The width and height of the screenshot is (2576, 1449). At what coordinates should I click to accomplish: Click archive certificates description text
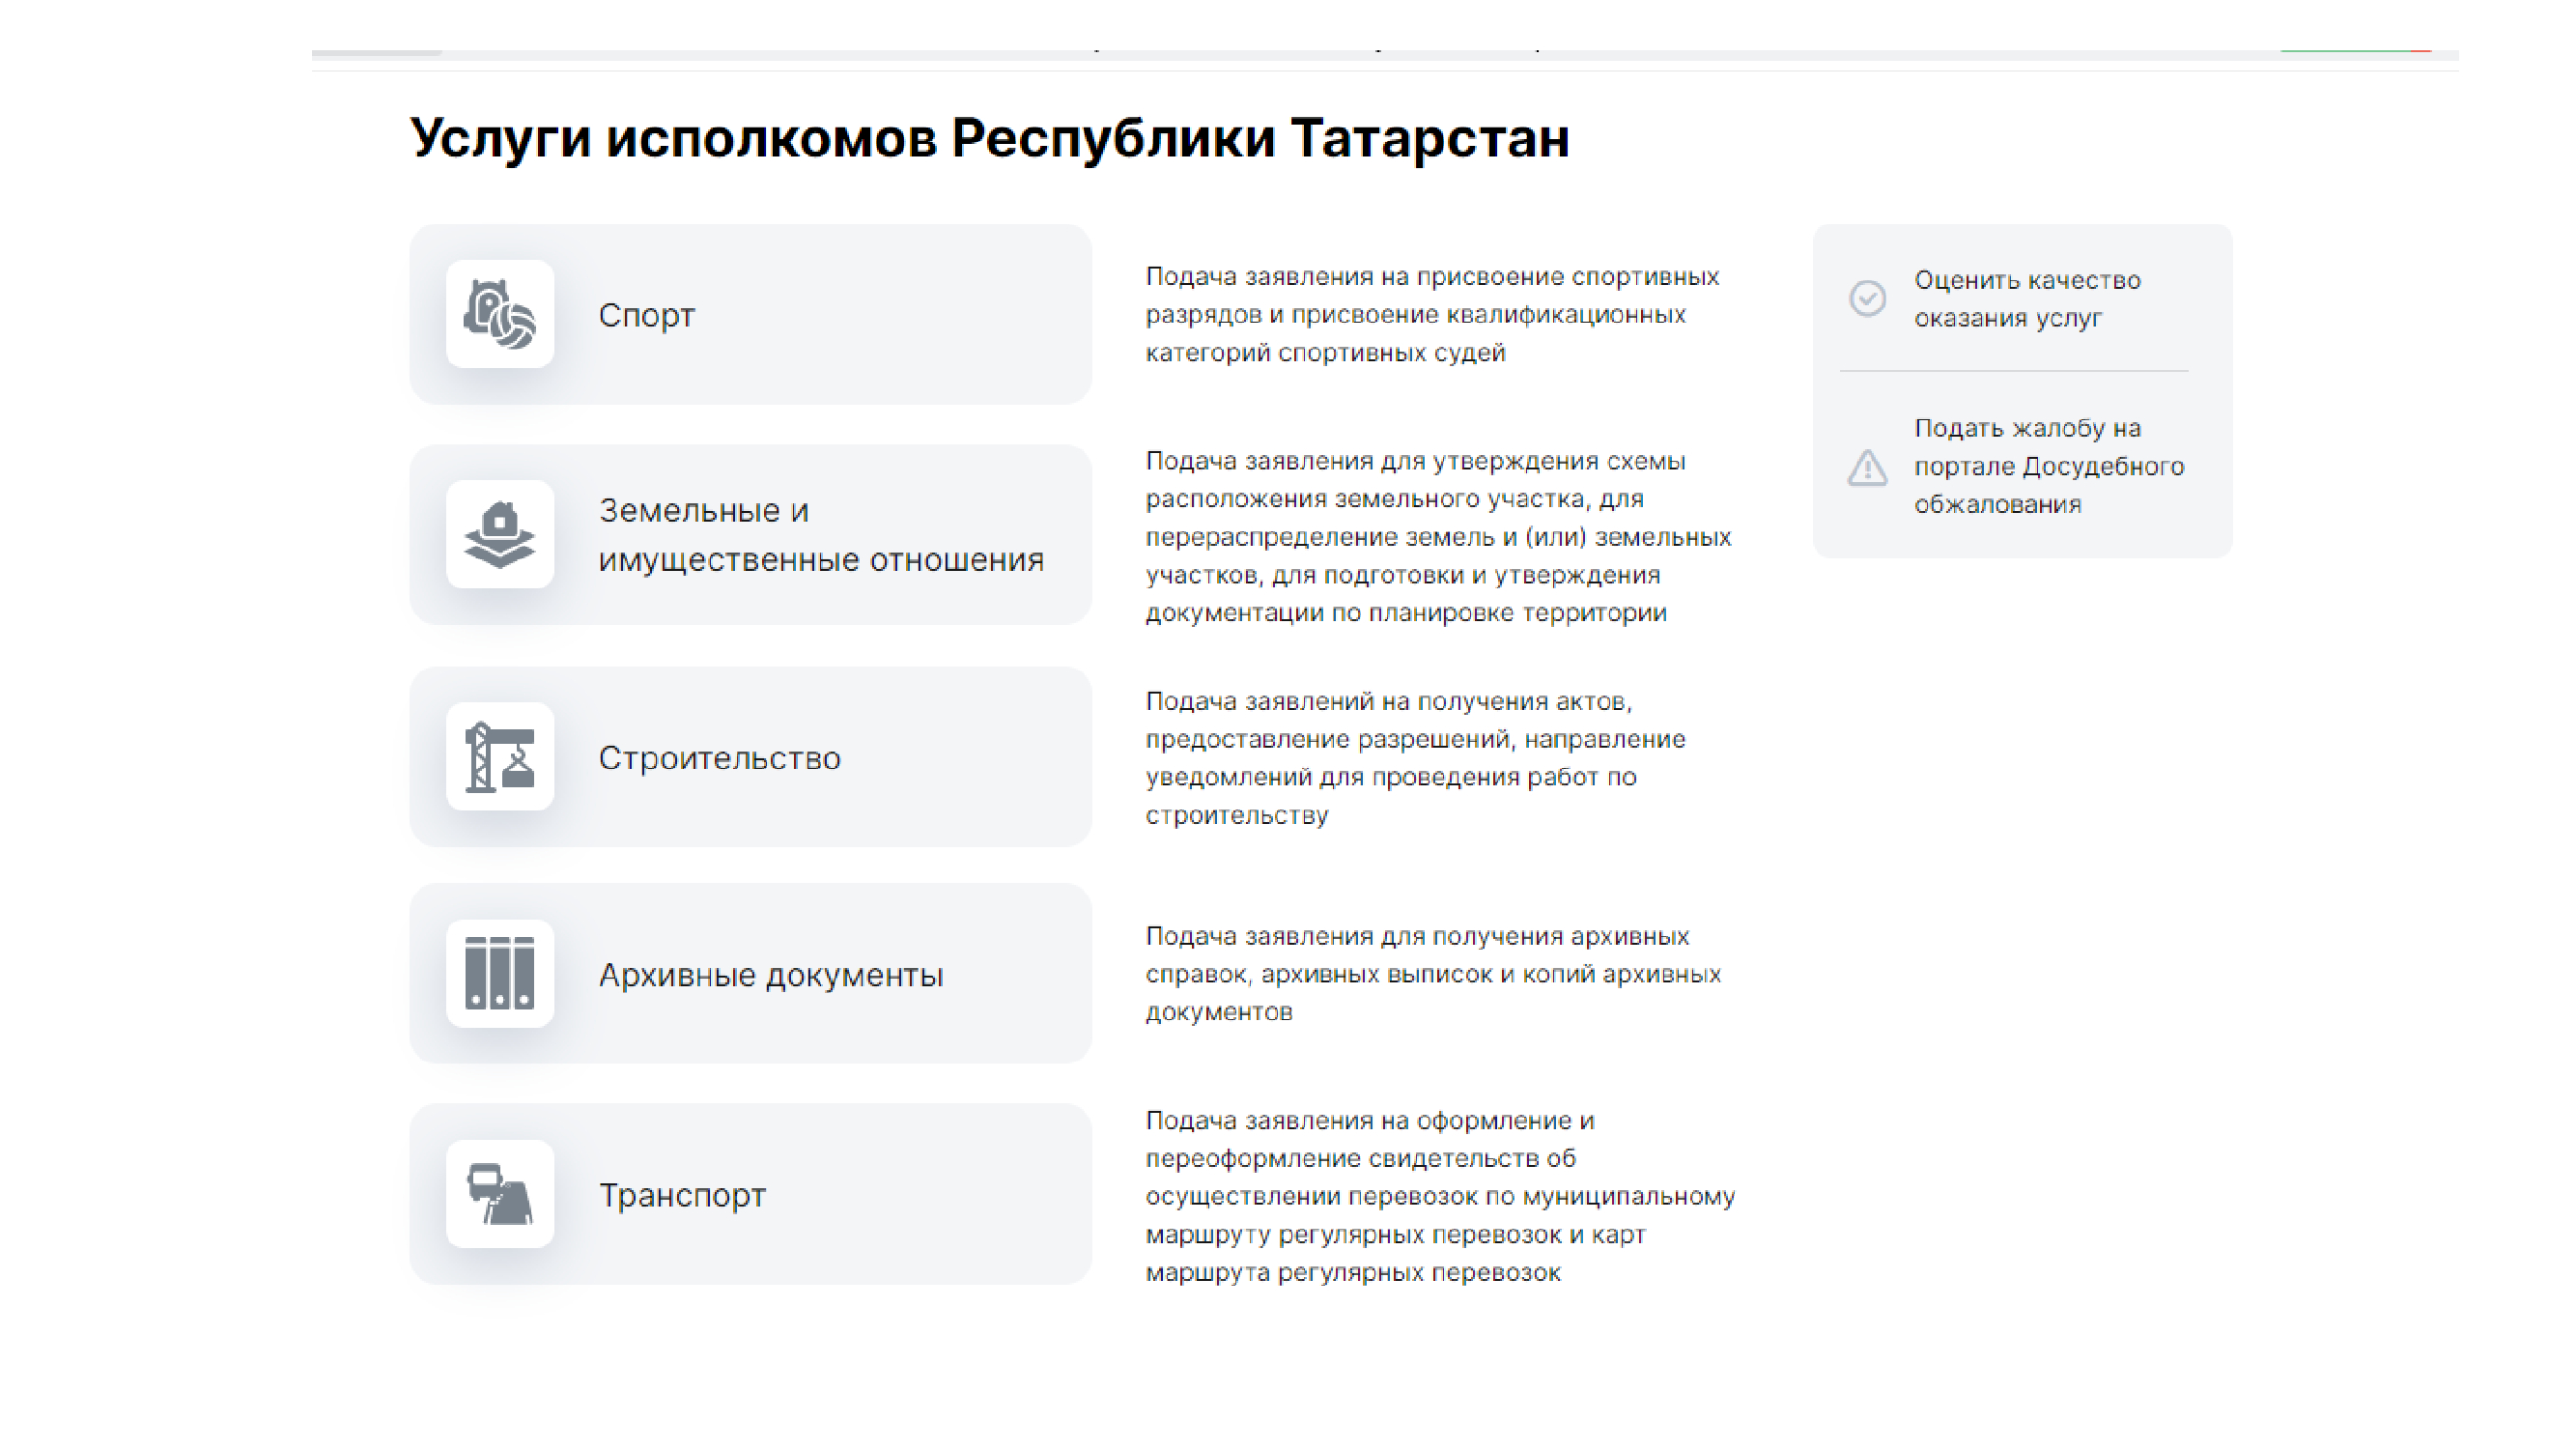point(1432,974)
